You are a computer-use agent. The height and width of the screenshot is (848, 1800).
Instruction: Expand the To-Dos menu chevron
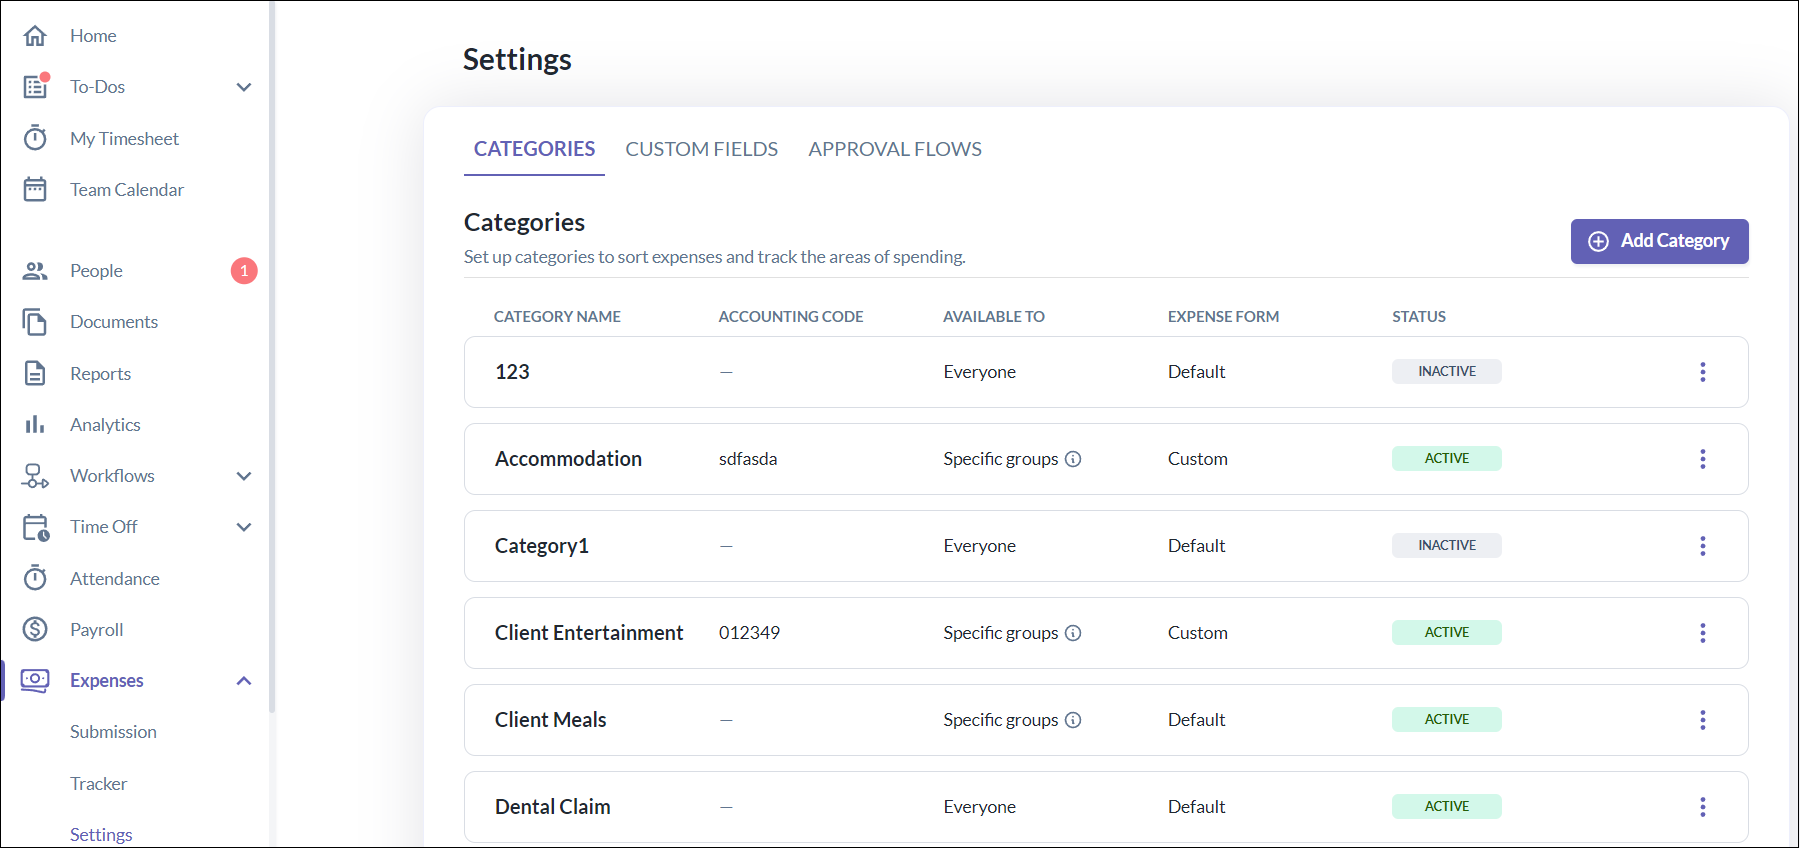(244, 87)
